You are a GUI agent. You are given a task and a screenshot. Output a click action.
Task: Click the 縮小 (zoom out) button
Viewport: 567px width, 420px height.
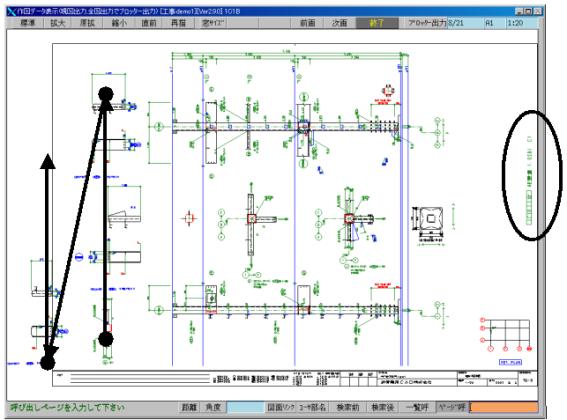point(118,23)
